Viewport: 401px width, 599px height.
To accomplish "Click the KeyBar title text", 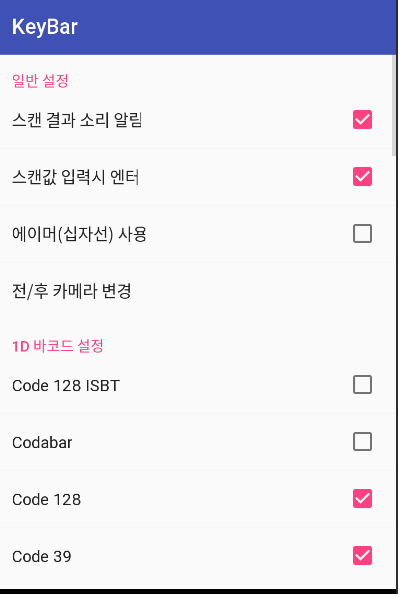I will pos(45,27).
